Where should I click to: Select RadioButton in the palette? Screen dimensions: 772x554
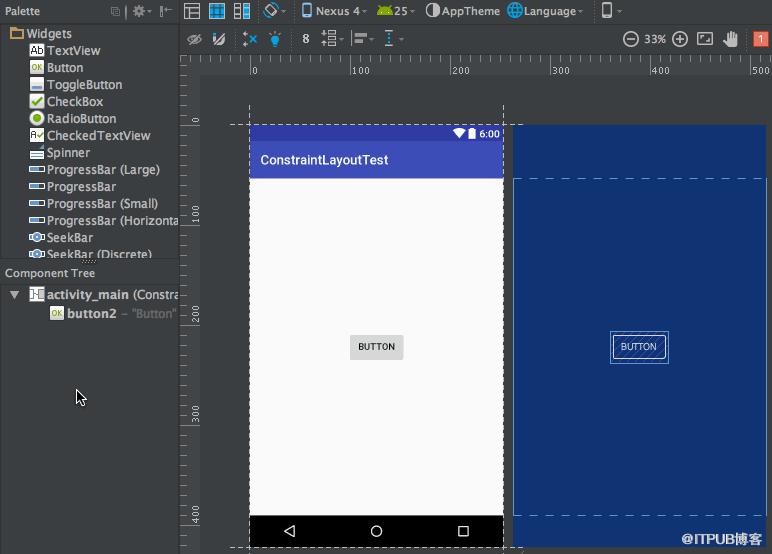[x=73, y=119]
